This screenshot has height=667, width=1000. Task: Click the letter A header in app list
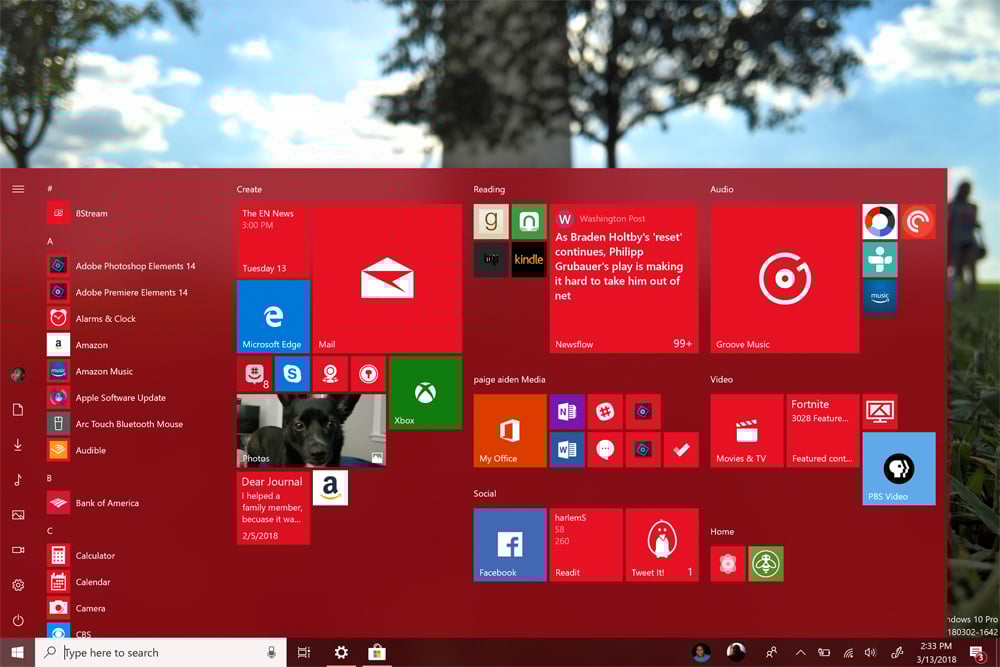[x=50, y=241]
